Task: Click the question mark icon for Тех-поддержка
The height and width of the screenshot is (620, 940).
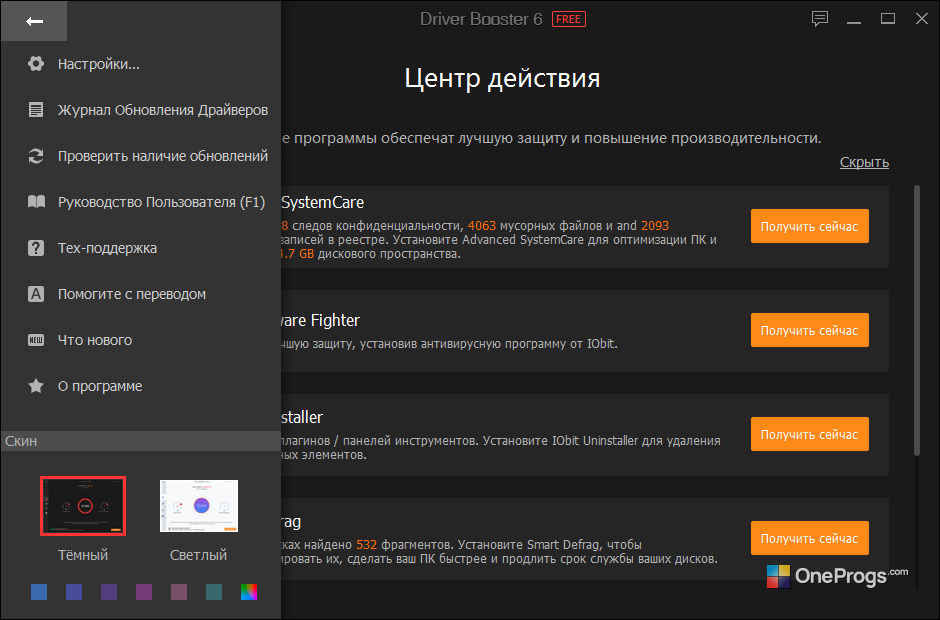Action: 36,248
